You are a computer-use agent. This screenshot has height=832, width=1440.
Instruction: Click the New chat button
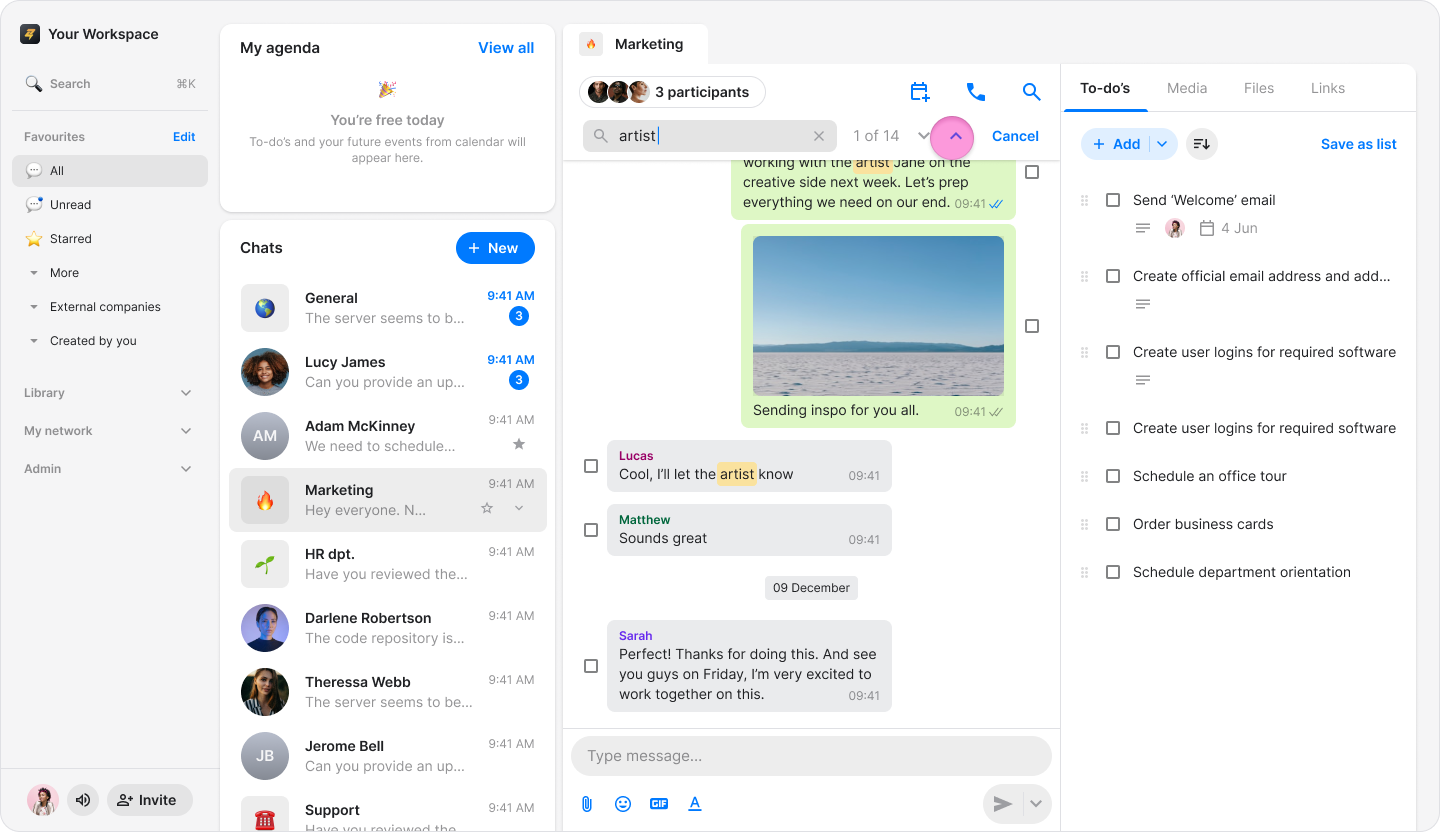495,248
